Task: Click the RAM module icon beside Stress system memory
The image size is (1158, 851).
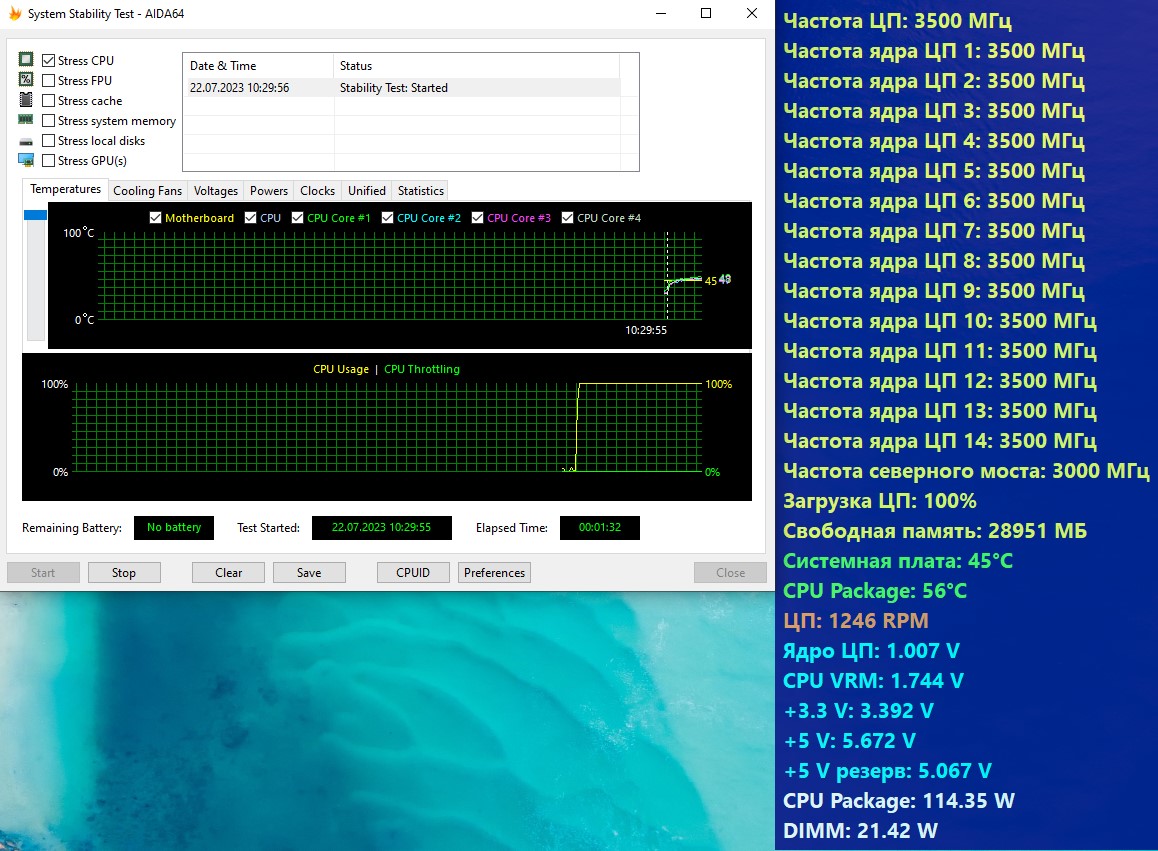Action: (x=26, y=119)
